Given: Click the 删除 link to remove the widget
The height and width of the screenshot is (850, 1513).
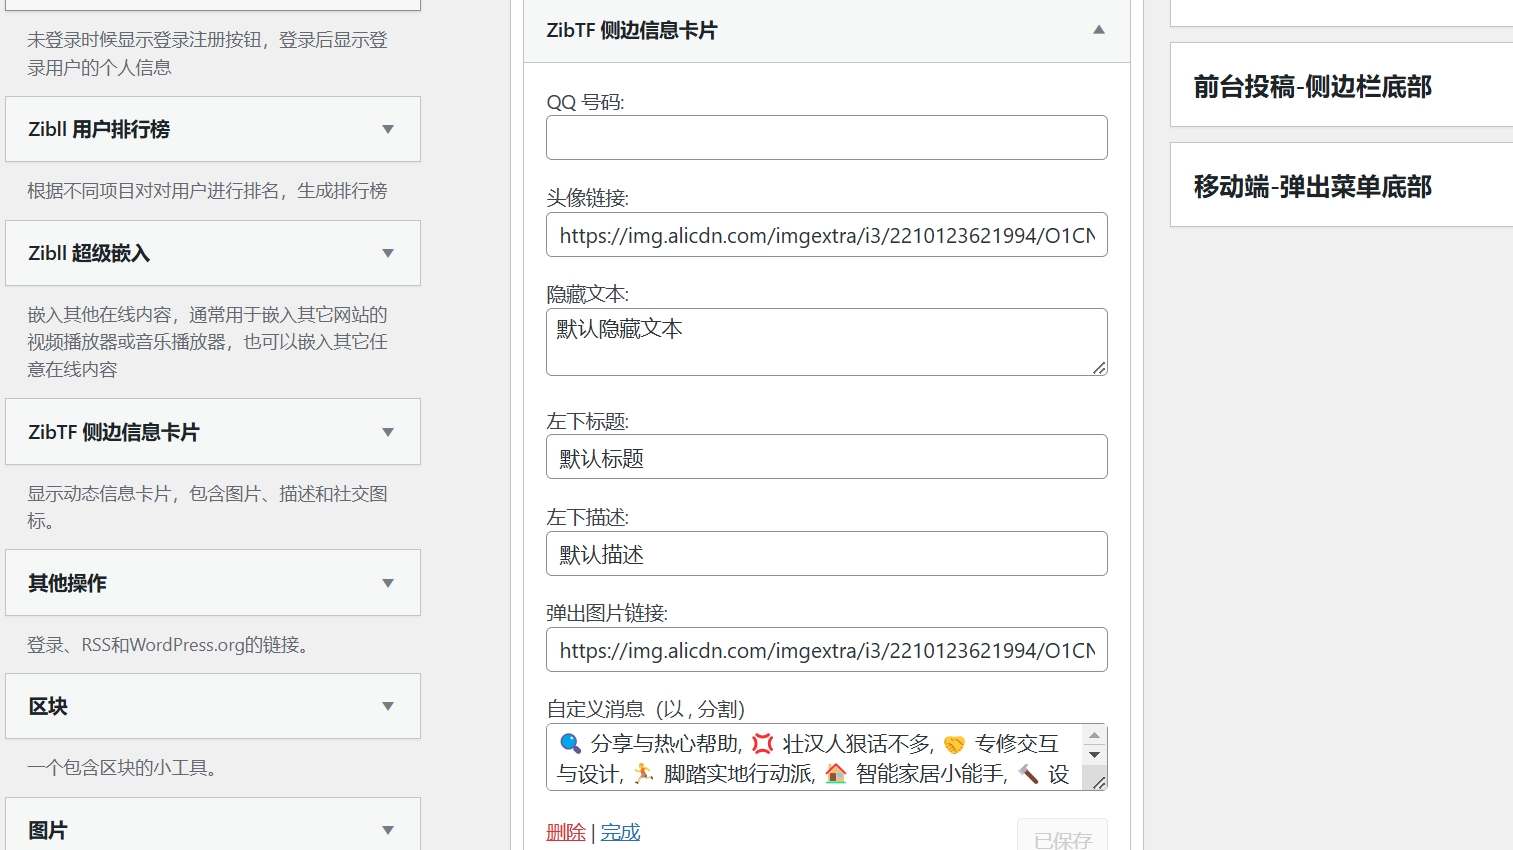Looking at the screenshot, I should 566,831.
